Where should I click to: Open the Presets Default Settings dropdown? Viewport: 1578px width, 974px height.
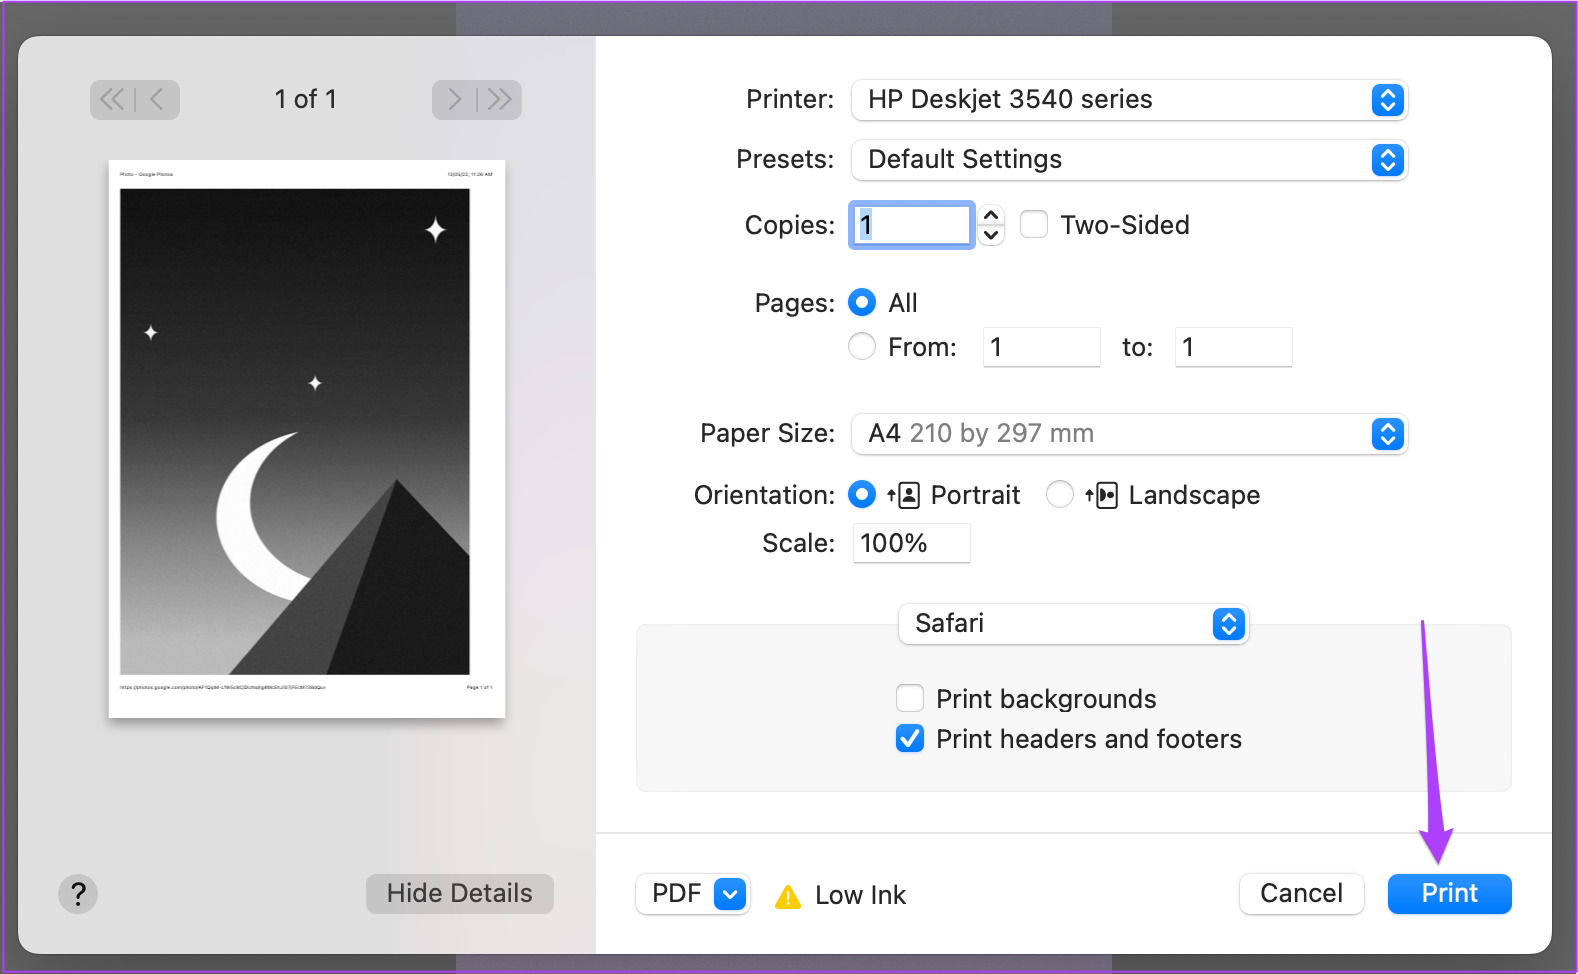tap(1129, 160)
